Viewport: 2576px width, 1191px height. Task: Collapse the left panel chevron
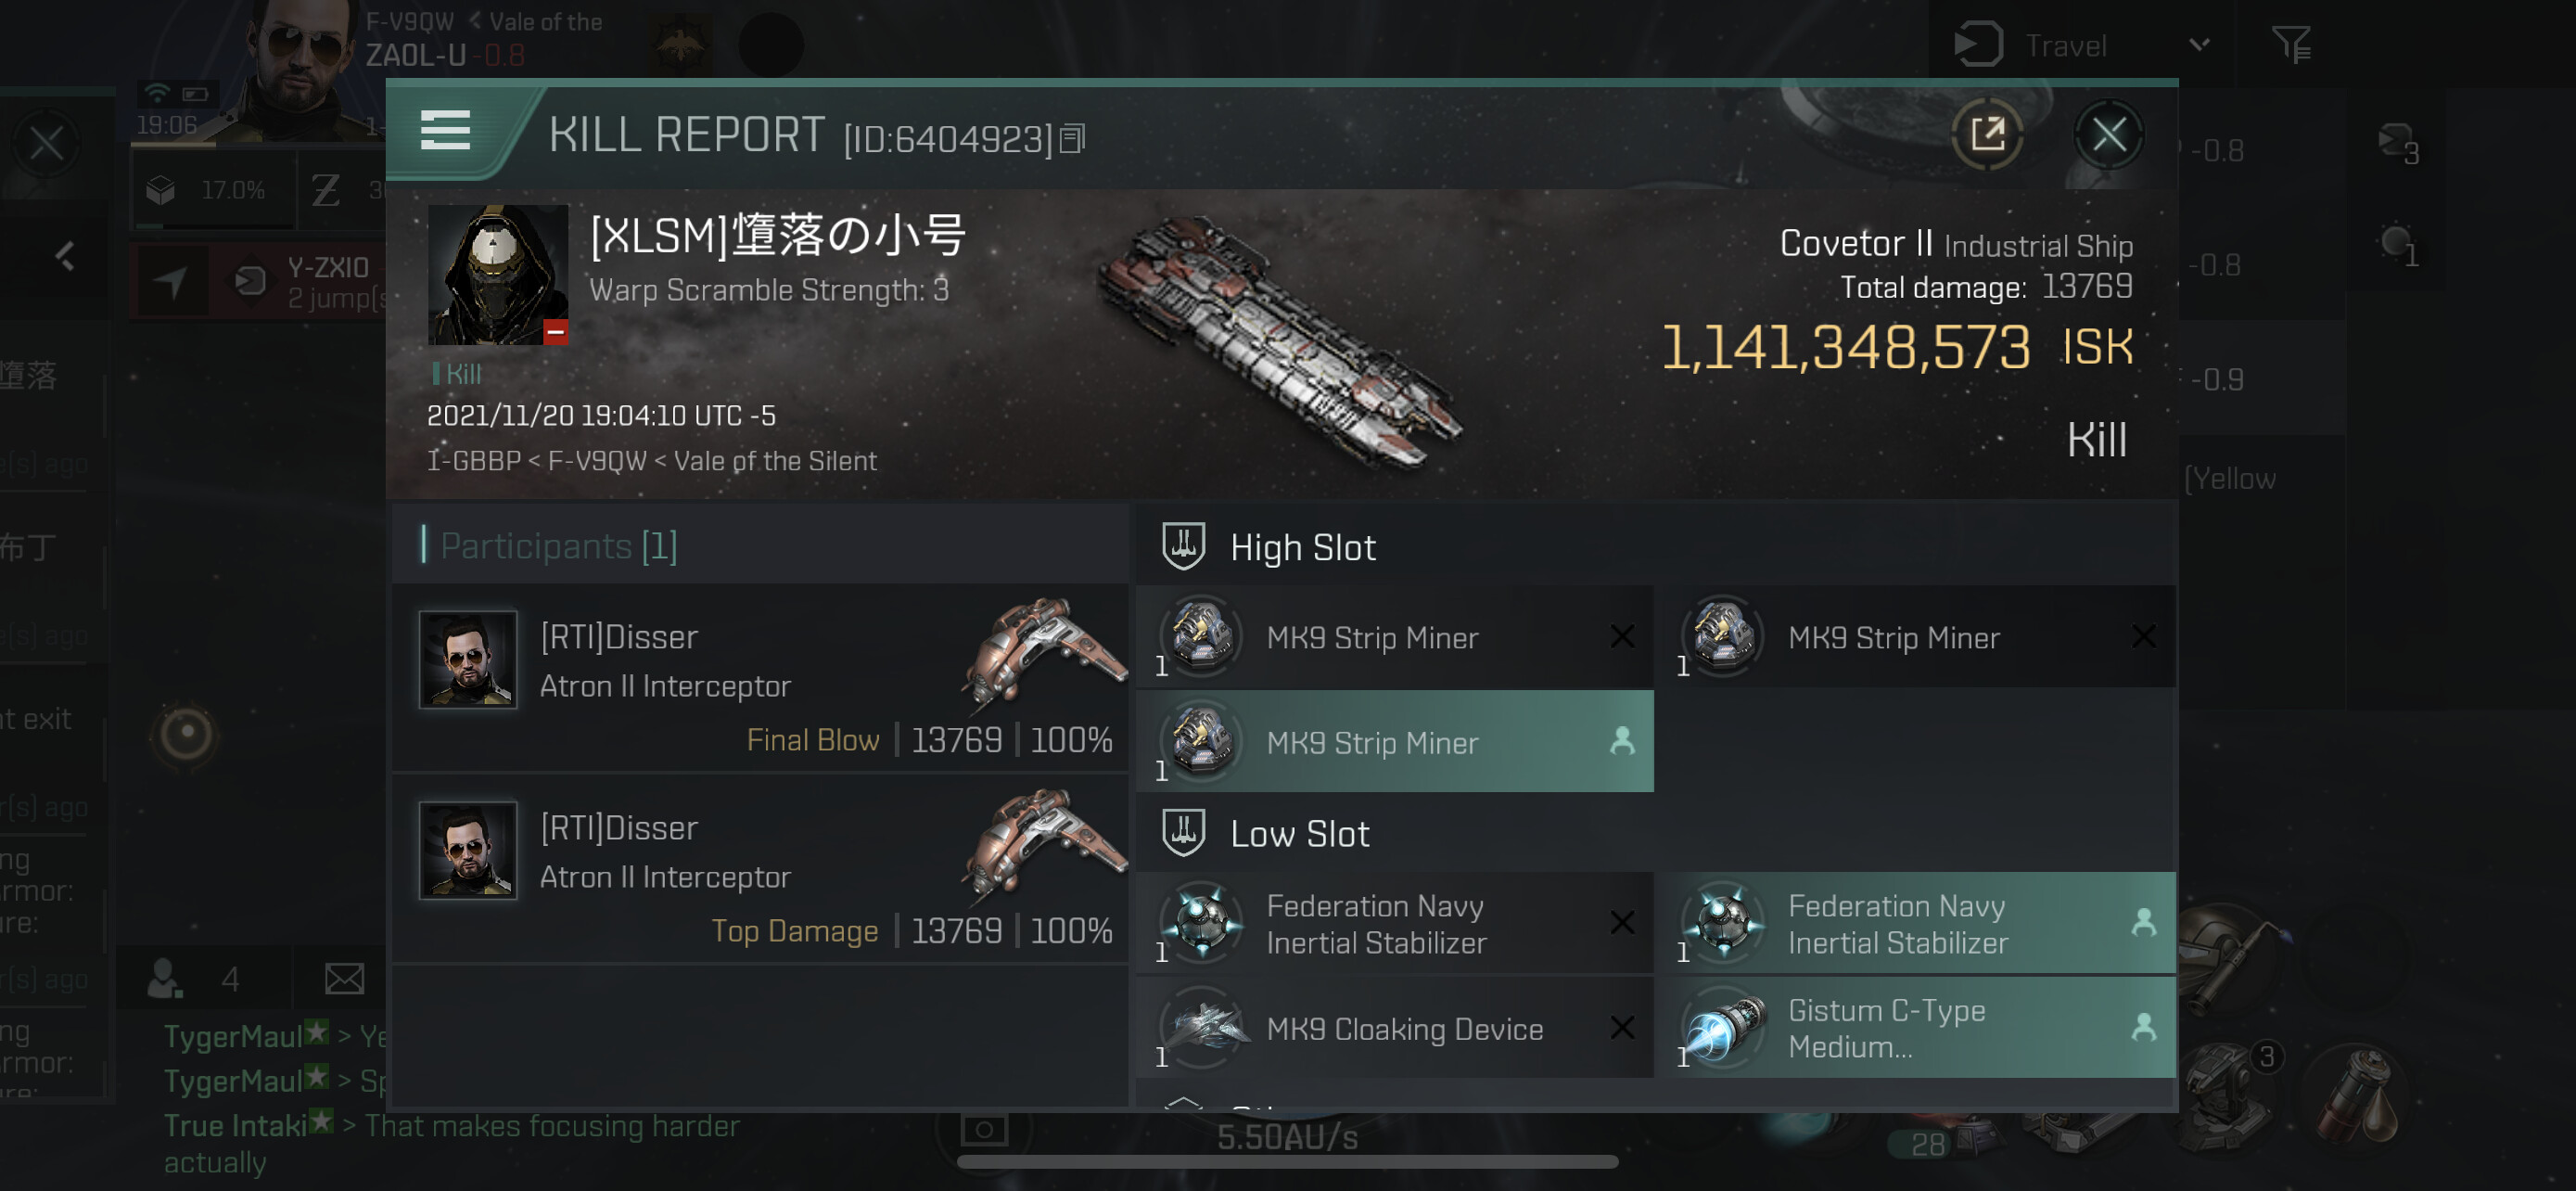66,257
